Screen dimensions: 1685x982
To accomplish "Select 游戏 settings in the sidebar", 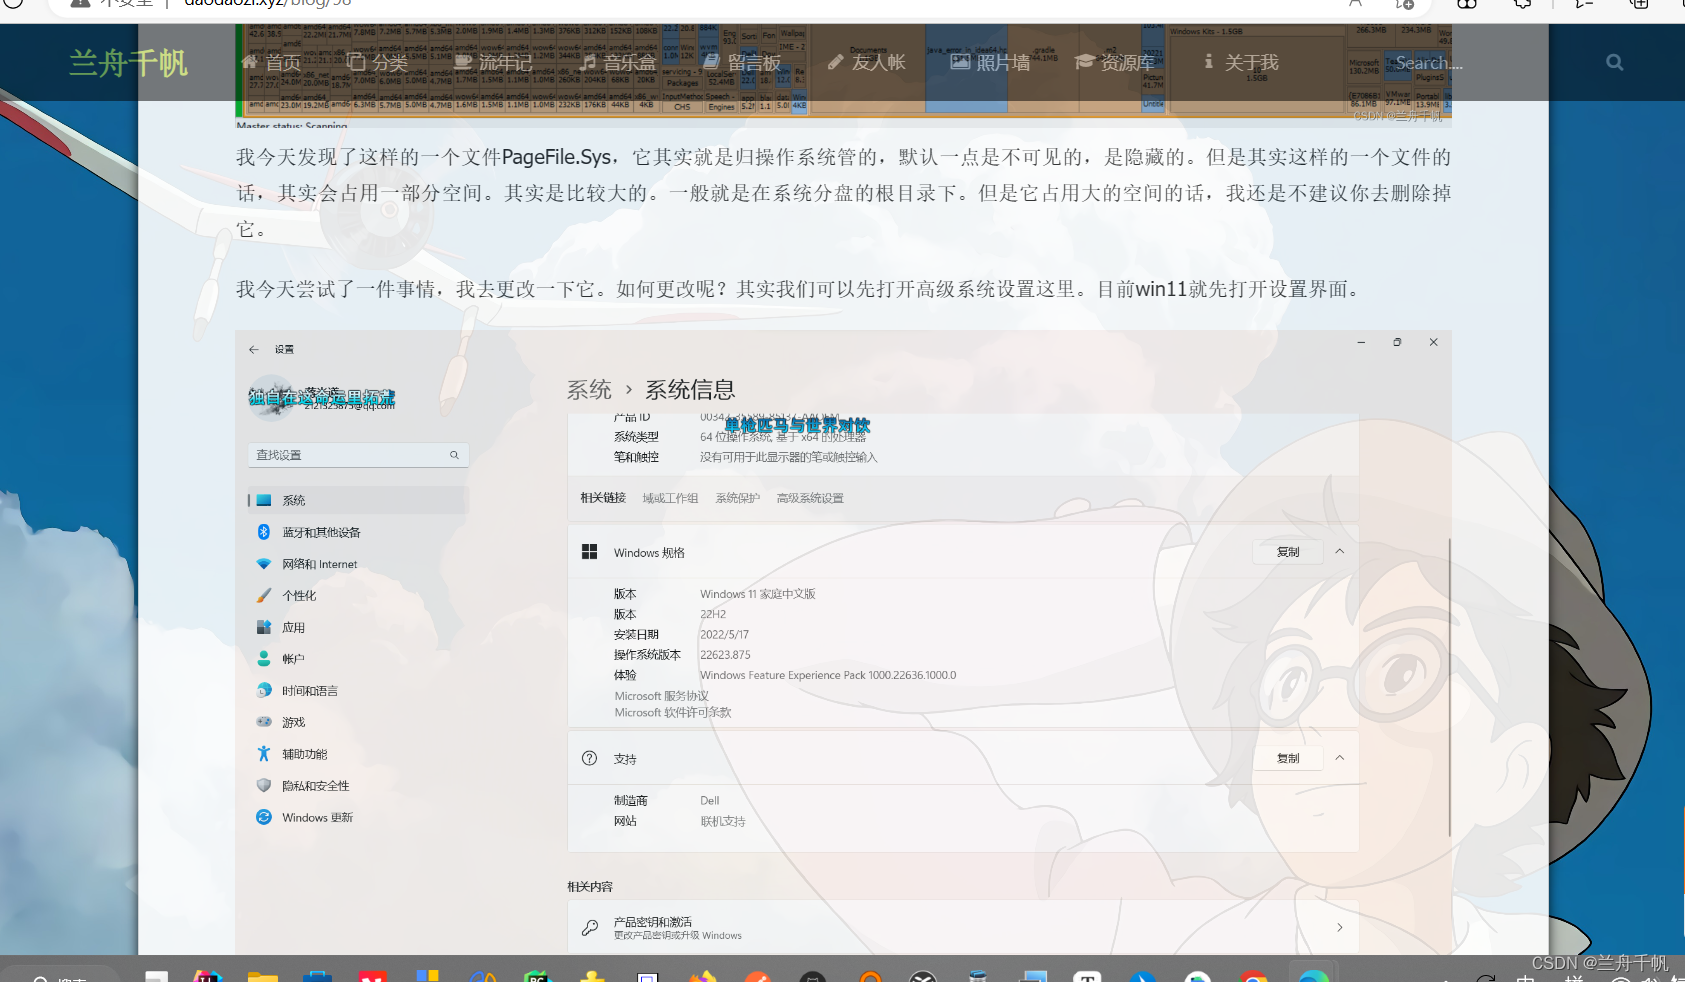I will 293,721.
